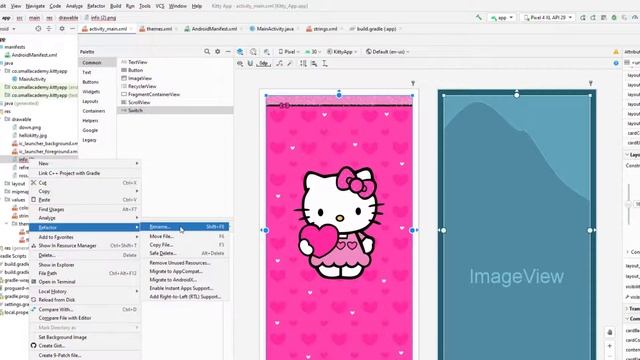Screen dimensions: 640x360
Task: Click the clear constraints icon
Action: pos(280,64)
